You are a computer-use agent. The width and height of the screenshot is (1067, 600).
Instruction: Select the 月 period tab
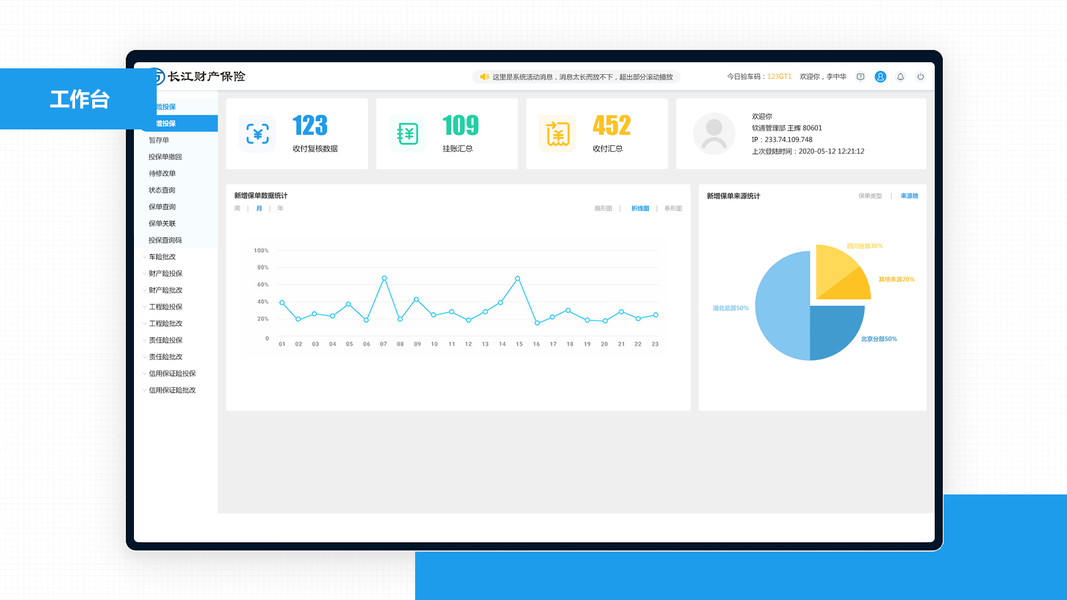click(x=259, y=208)
